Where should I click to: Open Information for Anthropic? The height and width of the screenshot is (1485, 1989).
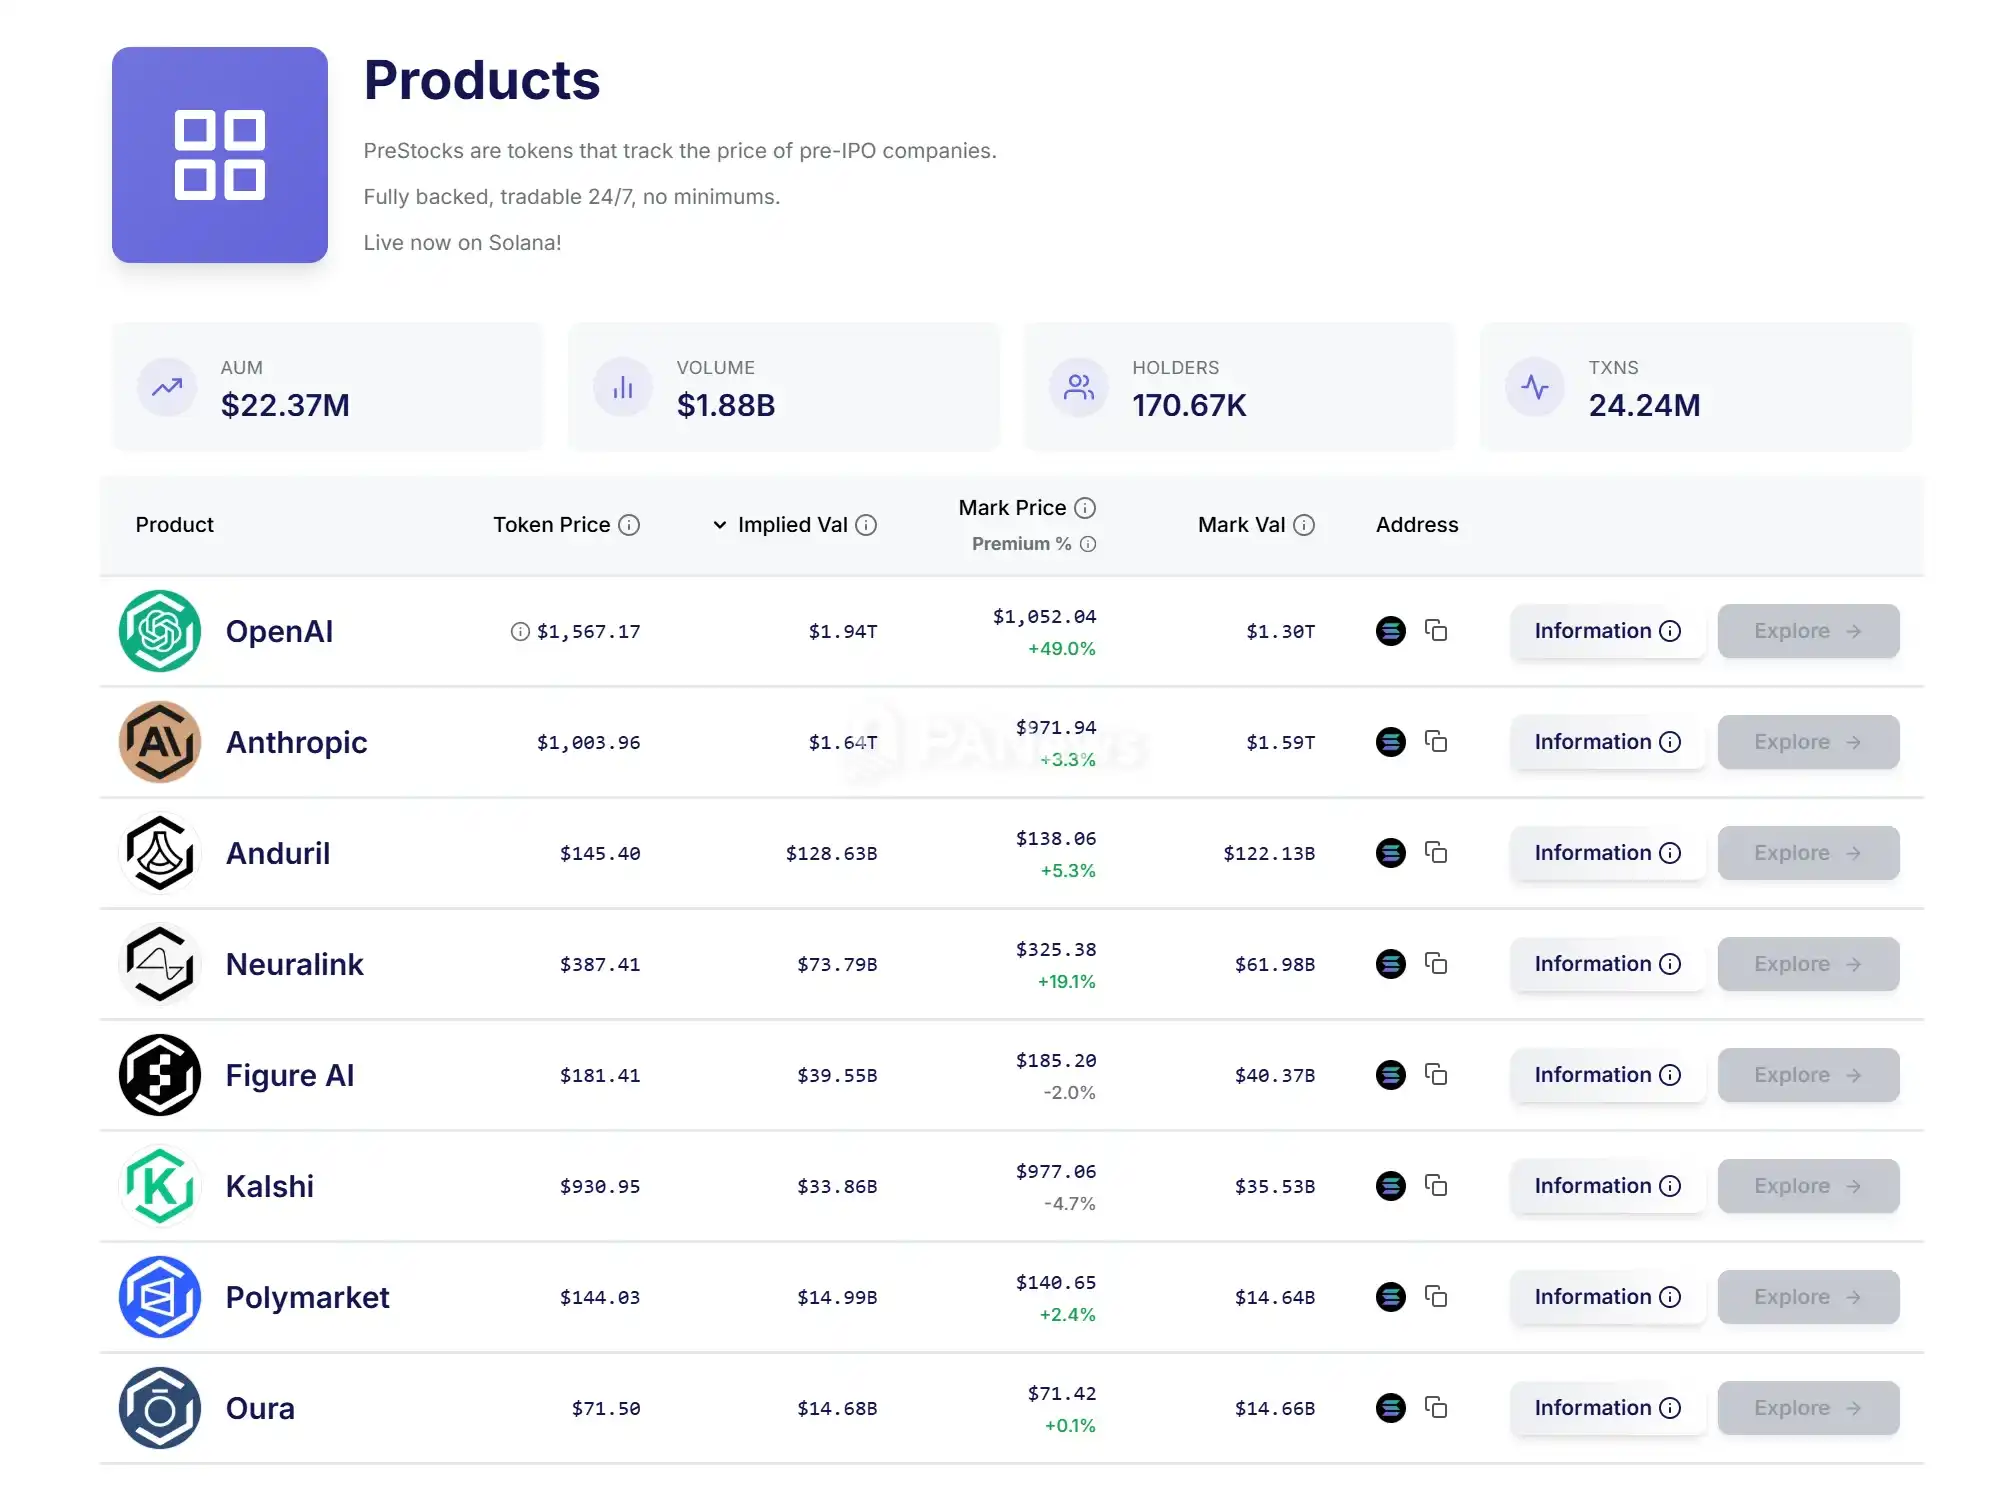pyautogui.click(x=1607, y=742)
